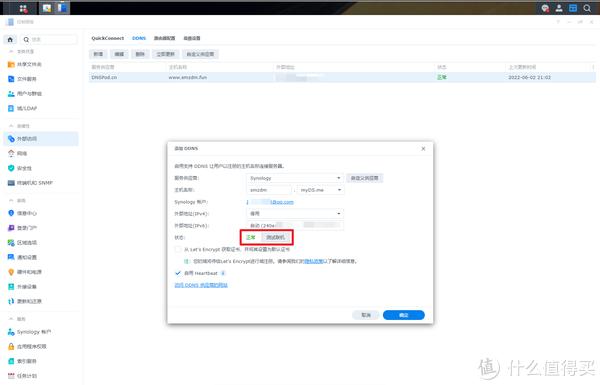This screenshot has height=385, width=600.
Task: Enable the Let's Encrypt certificate checkbox
Action: [x=178, y=249]
